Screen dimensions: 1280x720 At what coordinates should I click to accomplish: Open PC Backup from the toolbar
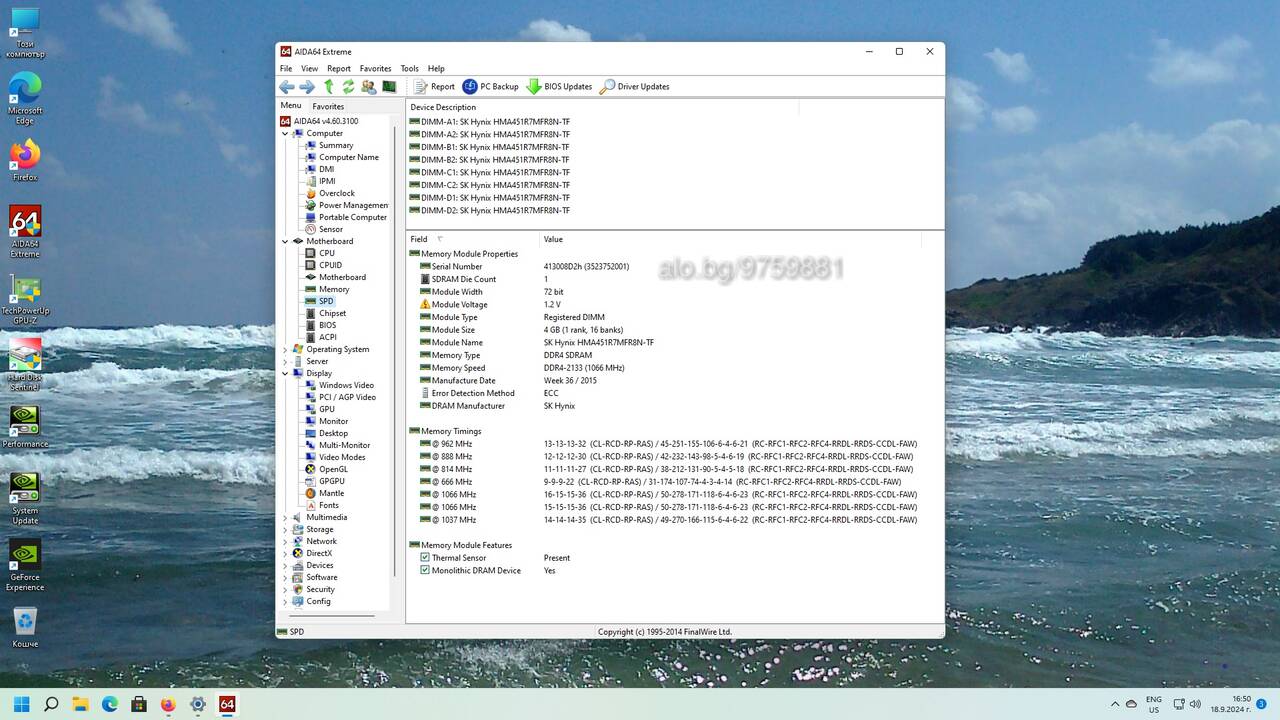tap(490, 87)
